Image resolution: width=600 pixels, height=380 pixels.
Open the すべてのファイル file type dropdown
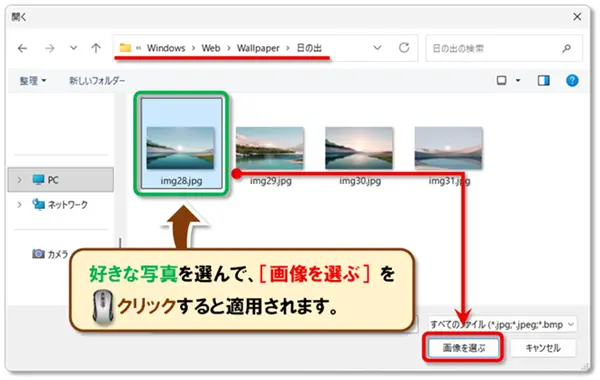[502, 325]
